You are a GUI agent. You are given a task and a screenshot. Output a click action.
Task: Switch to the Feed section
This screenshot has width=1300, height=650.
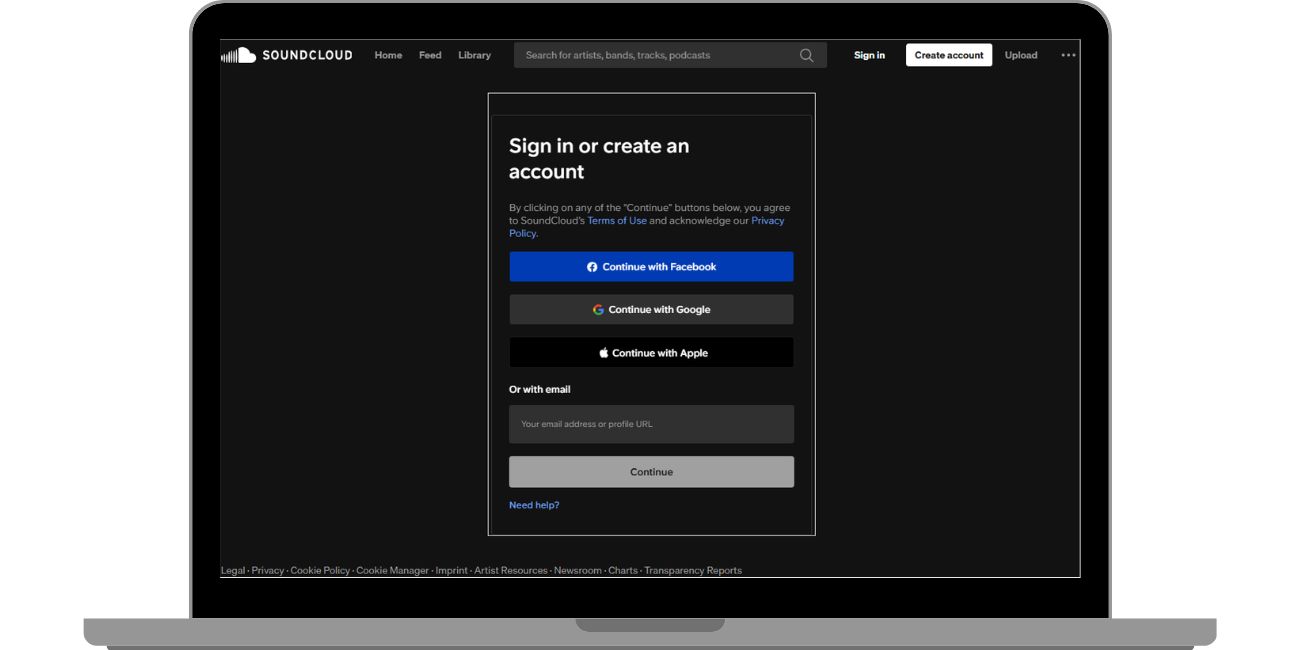point(430,55)
